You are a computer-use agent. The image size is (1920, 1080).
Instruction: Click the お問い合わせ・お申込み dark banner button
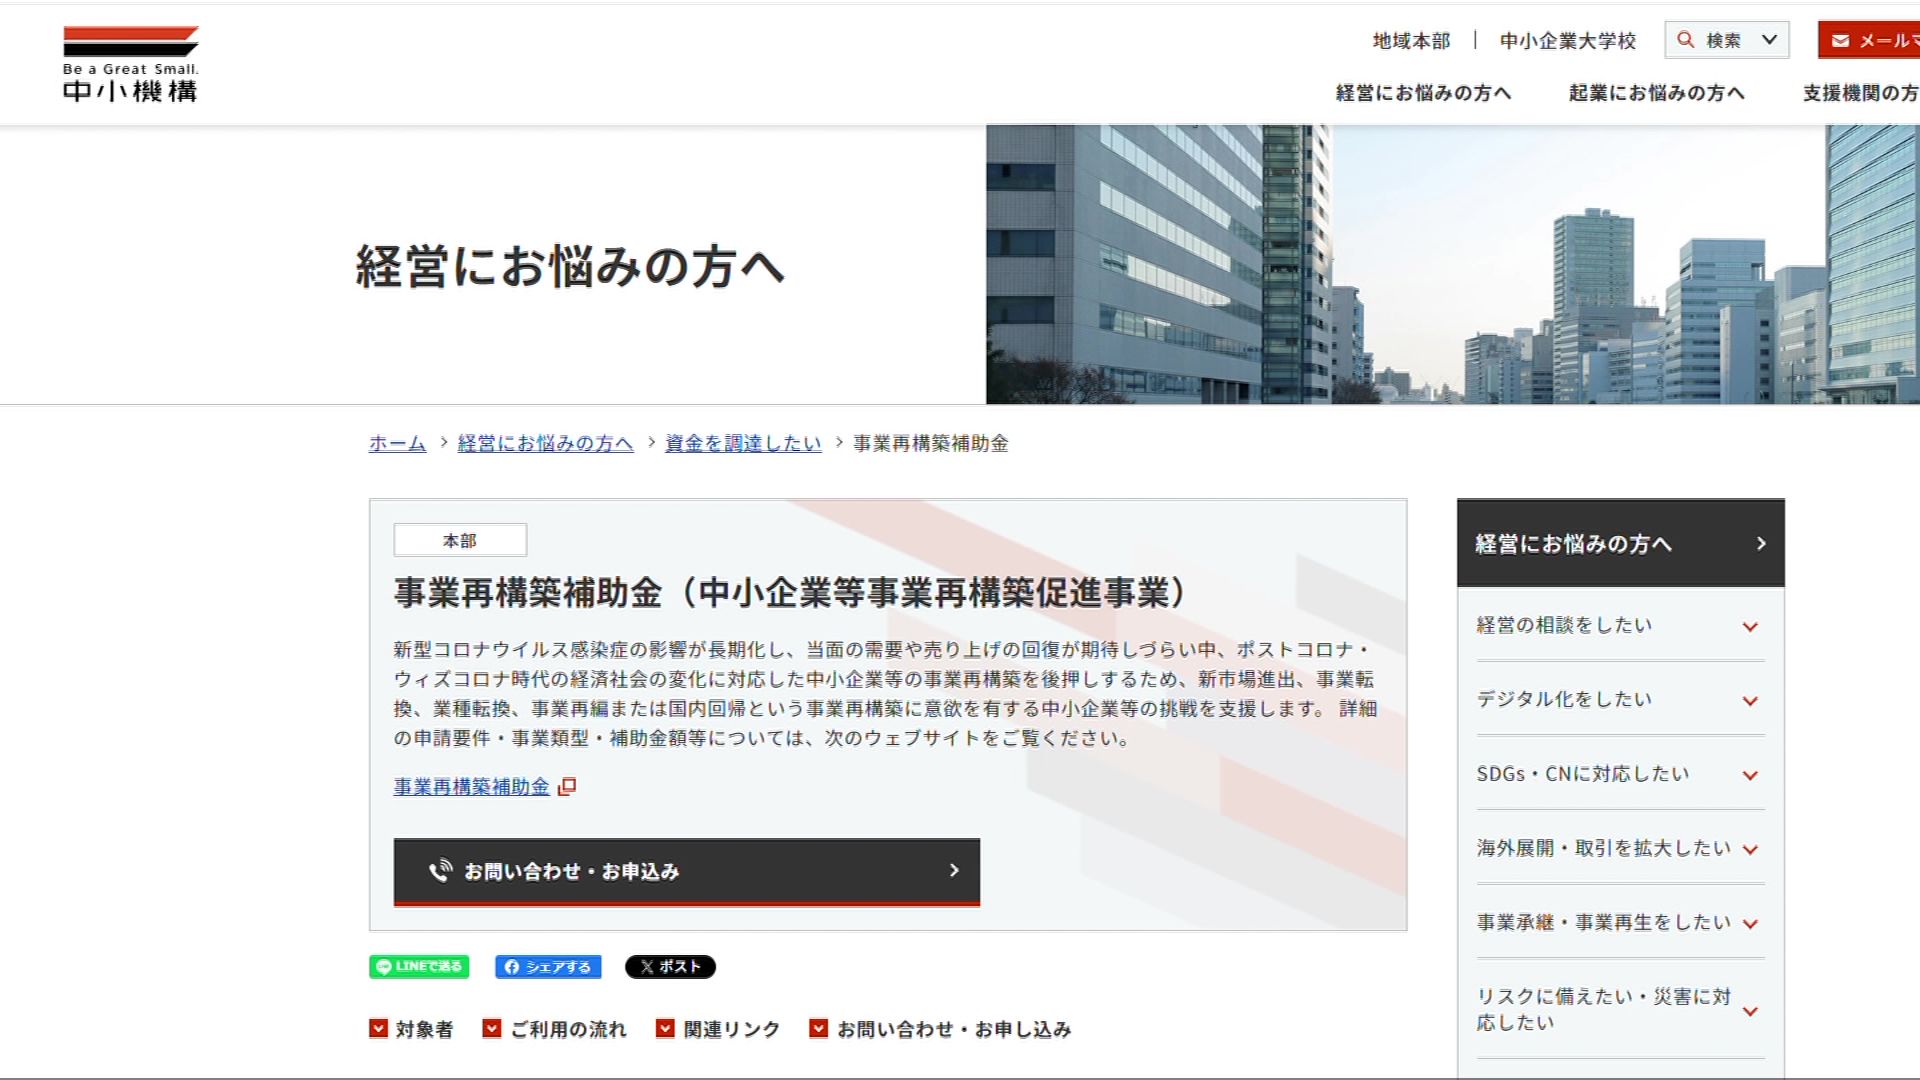[686, 870]
